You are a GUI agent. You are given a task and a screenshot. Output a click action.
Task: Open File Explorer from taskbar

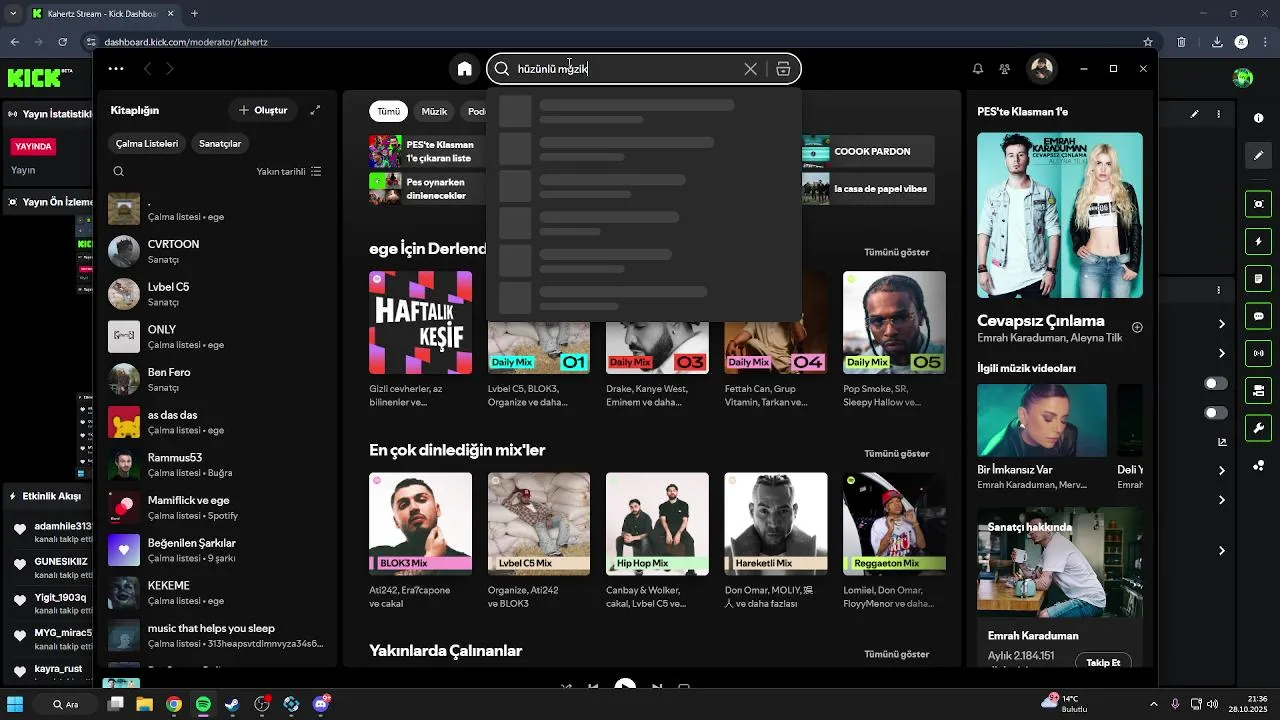coord(145,705)
